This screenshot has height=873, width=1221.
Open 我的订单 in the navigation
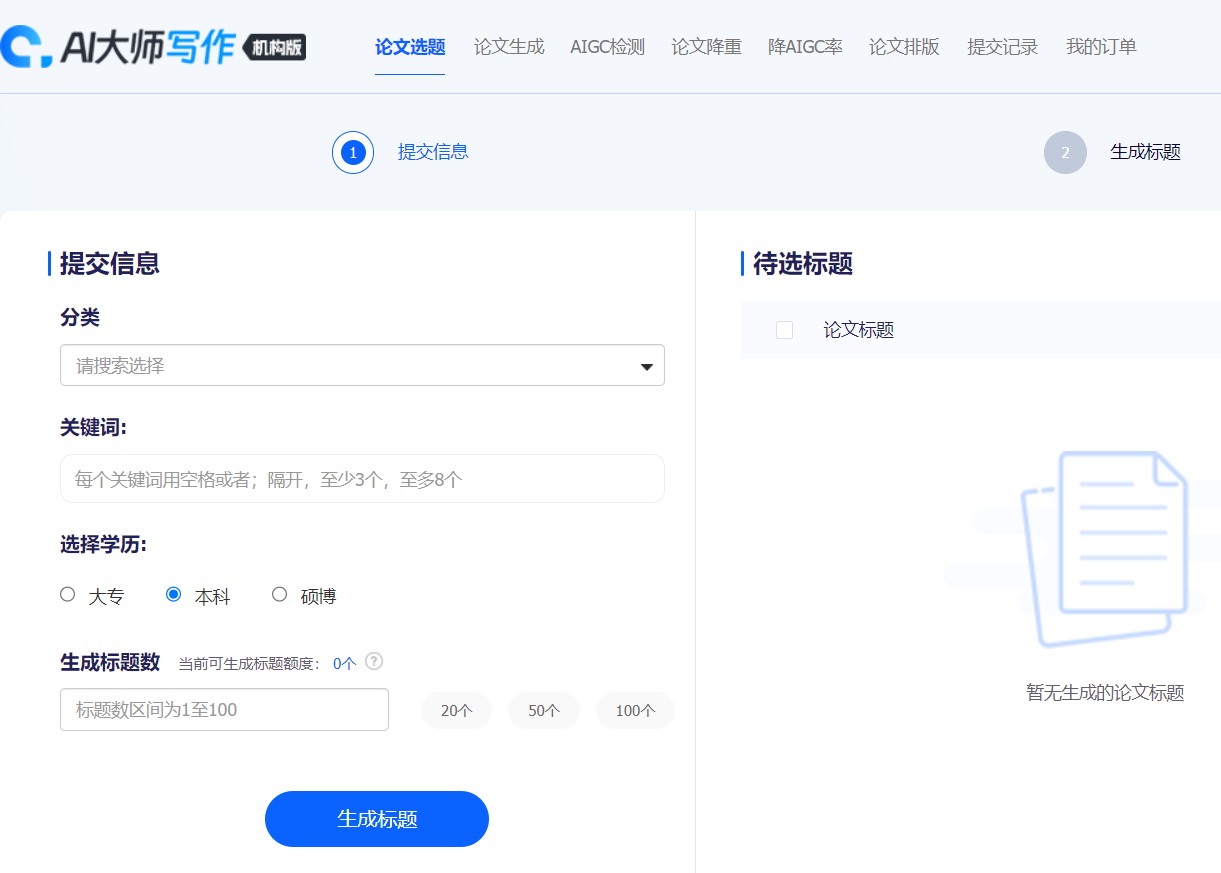click(x=1101, y=47)
